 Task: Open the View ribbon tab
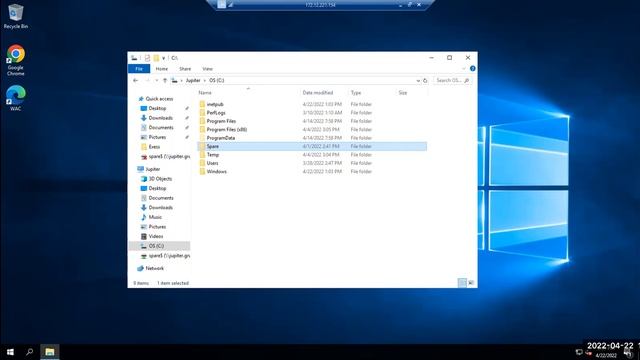coord(207,69)
